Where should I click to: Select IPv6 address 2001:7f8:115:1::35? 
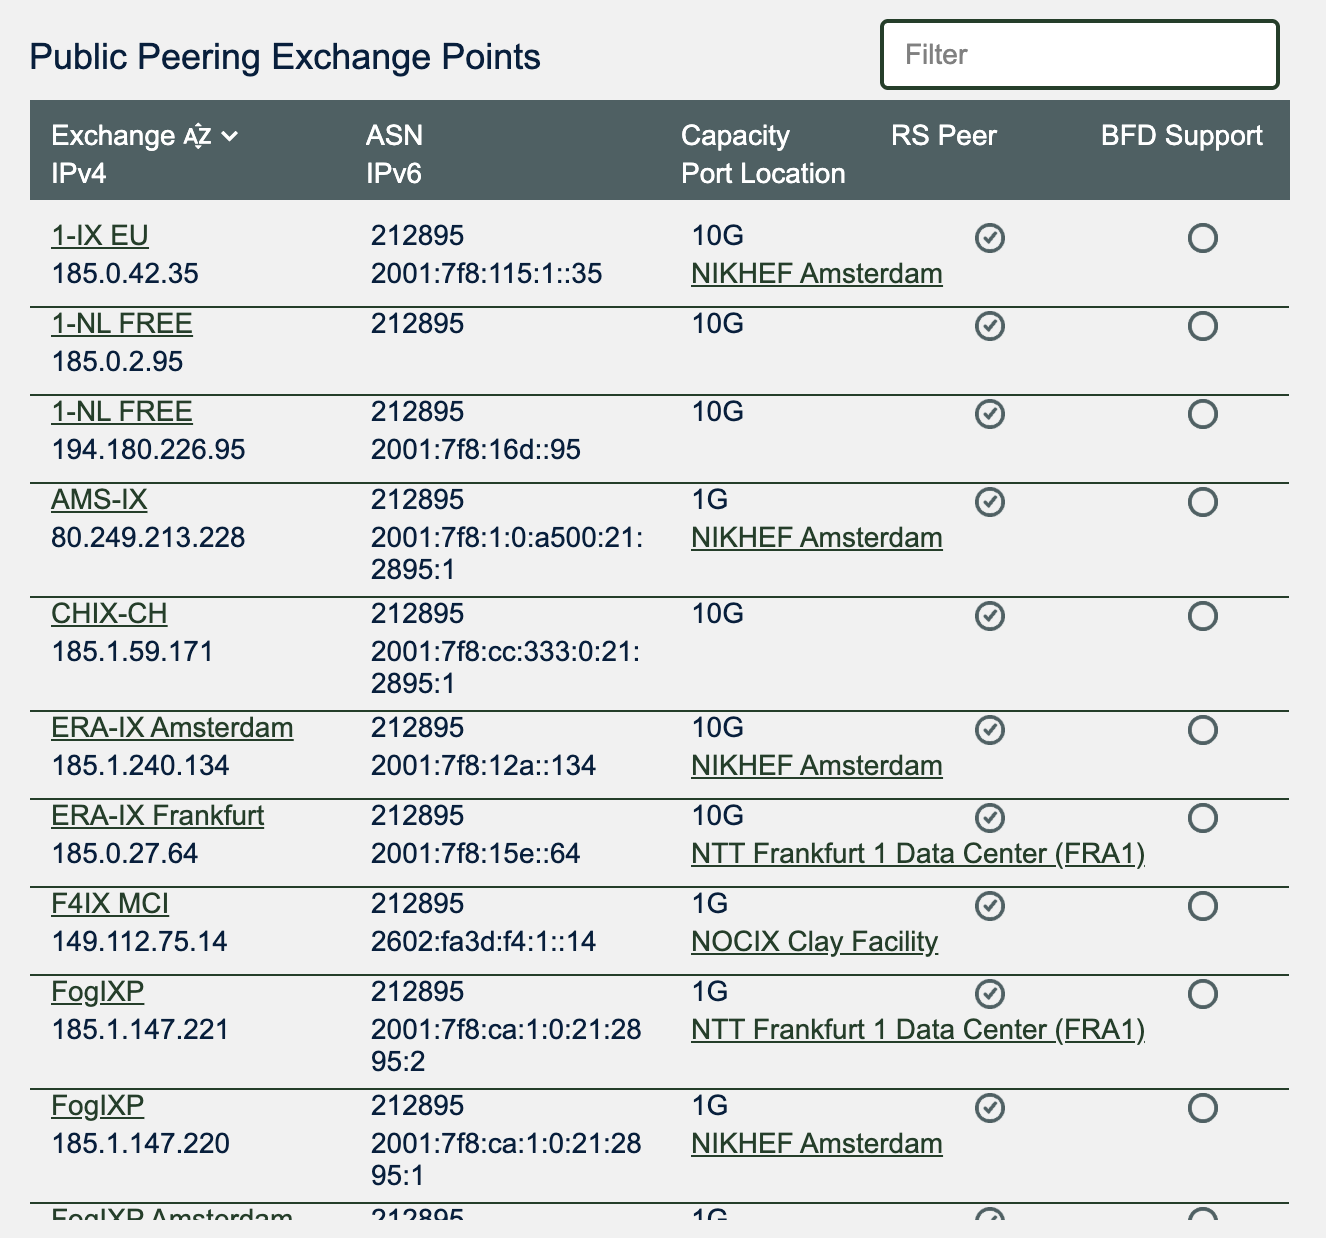(x=487, y=273)
